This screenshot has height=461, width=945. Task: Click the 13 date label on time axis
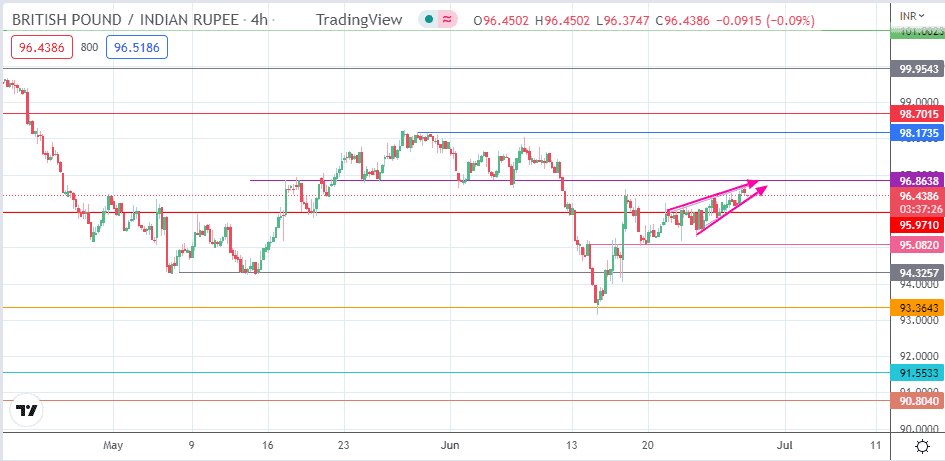[x=571, y=446]
